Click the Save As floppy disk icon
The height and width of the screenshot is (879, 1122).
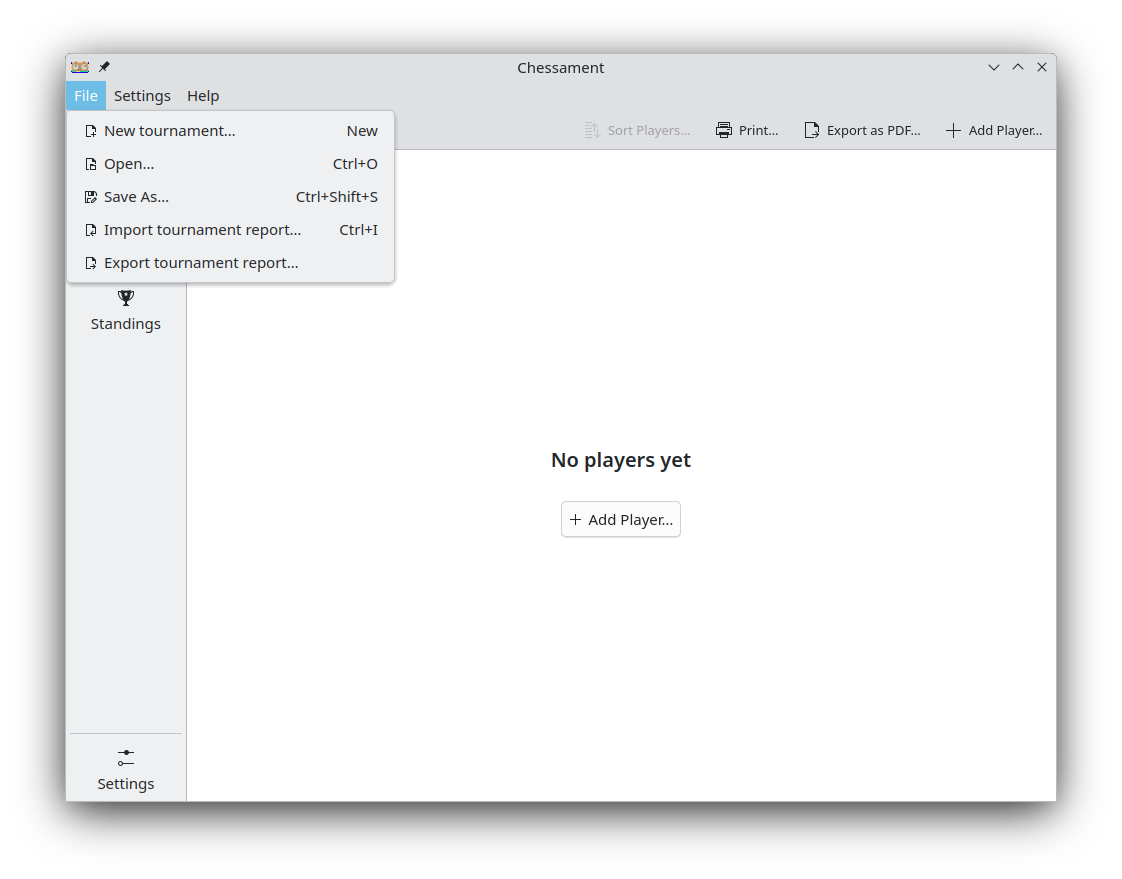click(x=91, y=197)
